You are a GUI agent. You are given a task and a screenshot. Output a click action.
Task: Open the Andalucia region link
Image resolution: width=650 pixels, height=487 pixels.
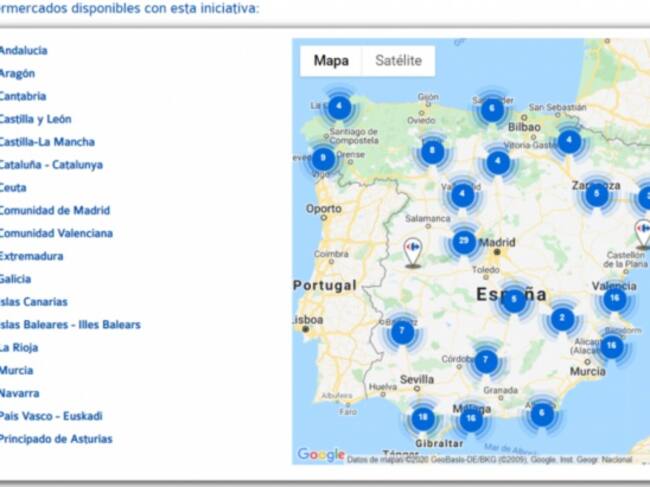23,51
